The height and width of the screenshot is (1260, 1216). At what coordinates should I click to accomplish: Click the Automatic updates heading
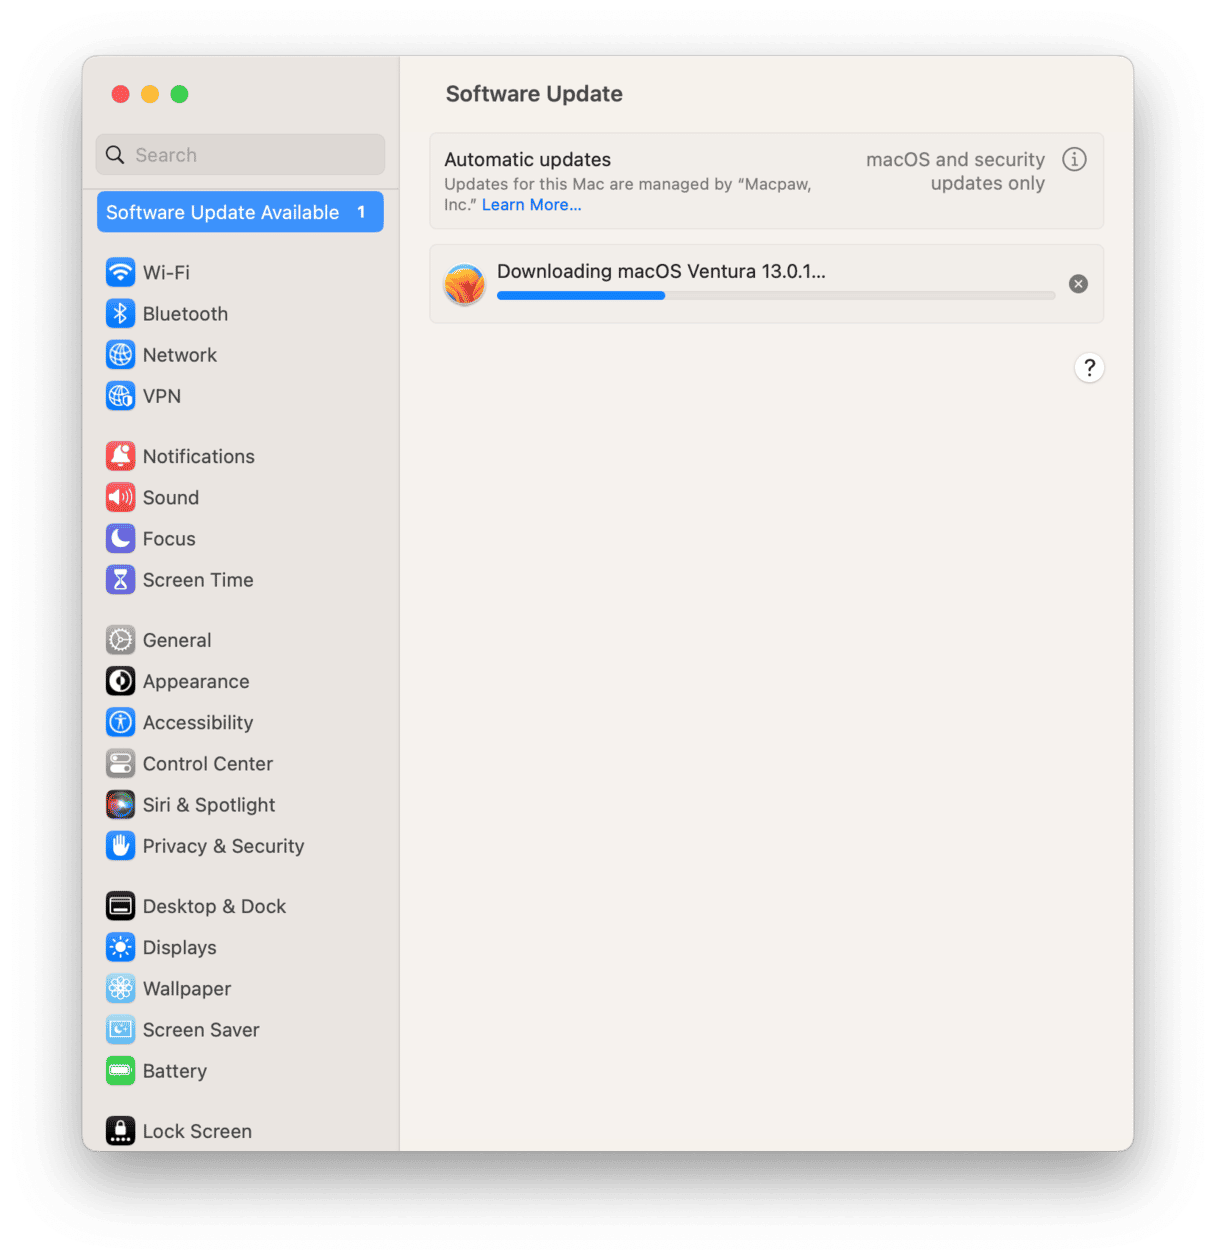coord(527,160)
